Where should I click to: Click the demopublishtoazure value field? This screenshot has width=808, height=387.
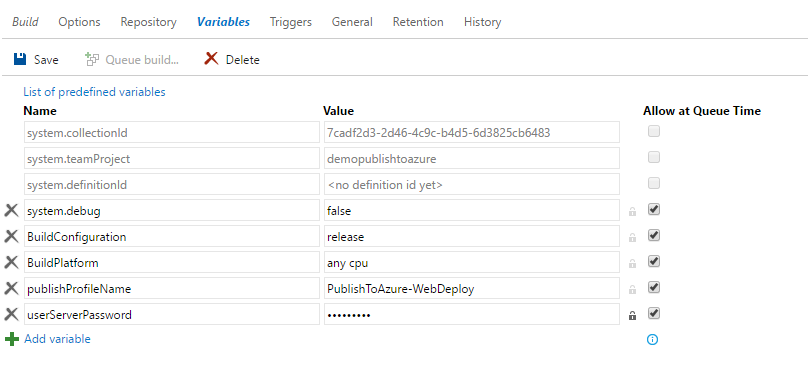coord(472,158)
